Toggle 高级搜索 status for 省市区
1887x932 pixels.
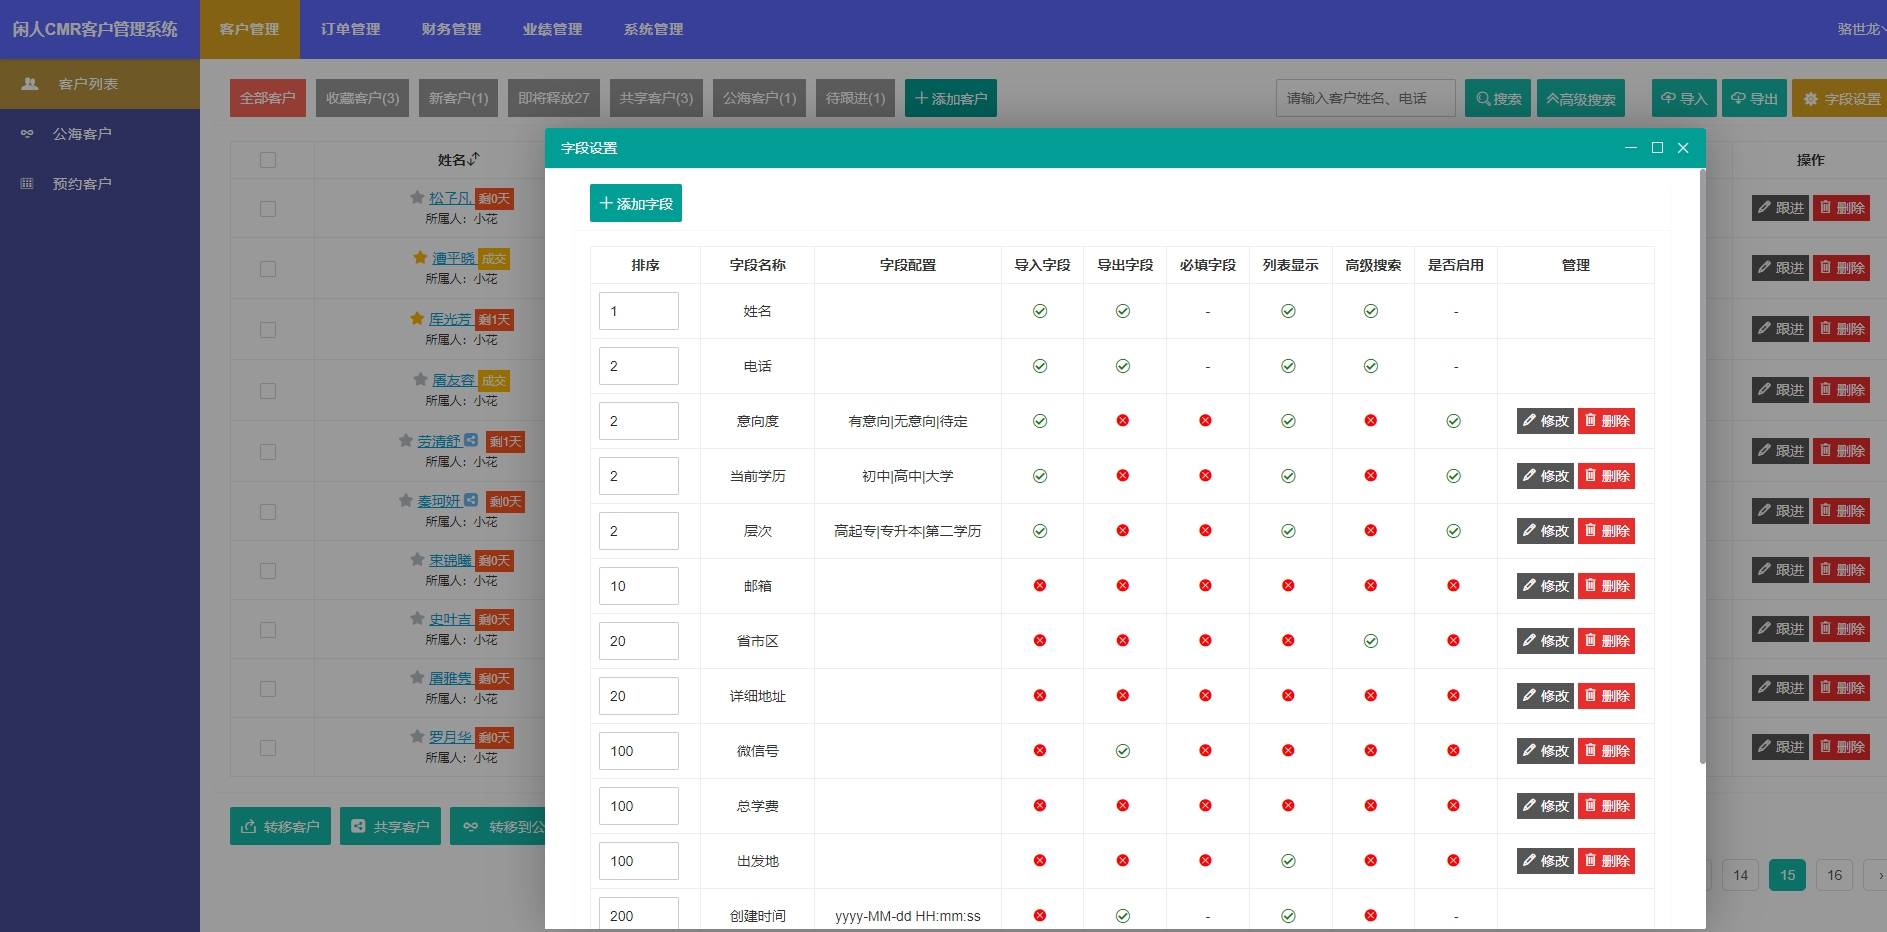[1371, 641]
